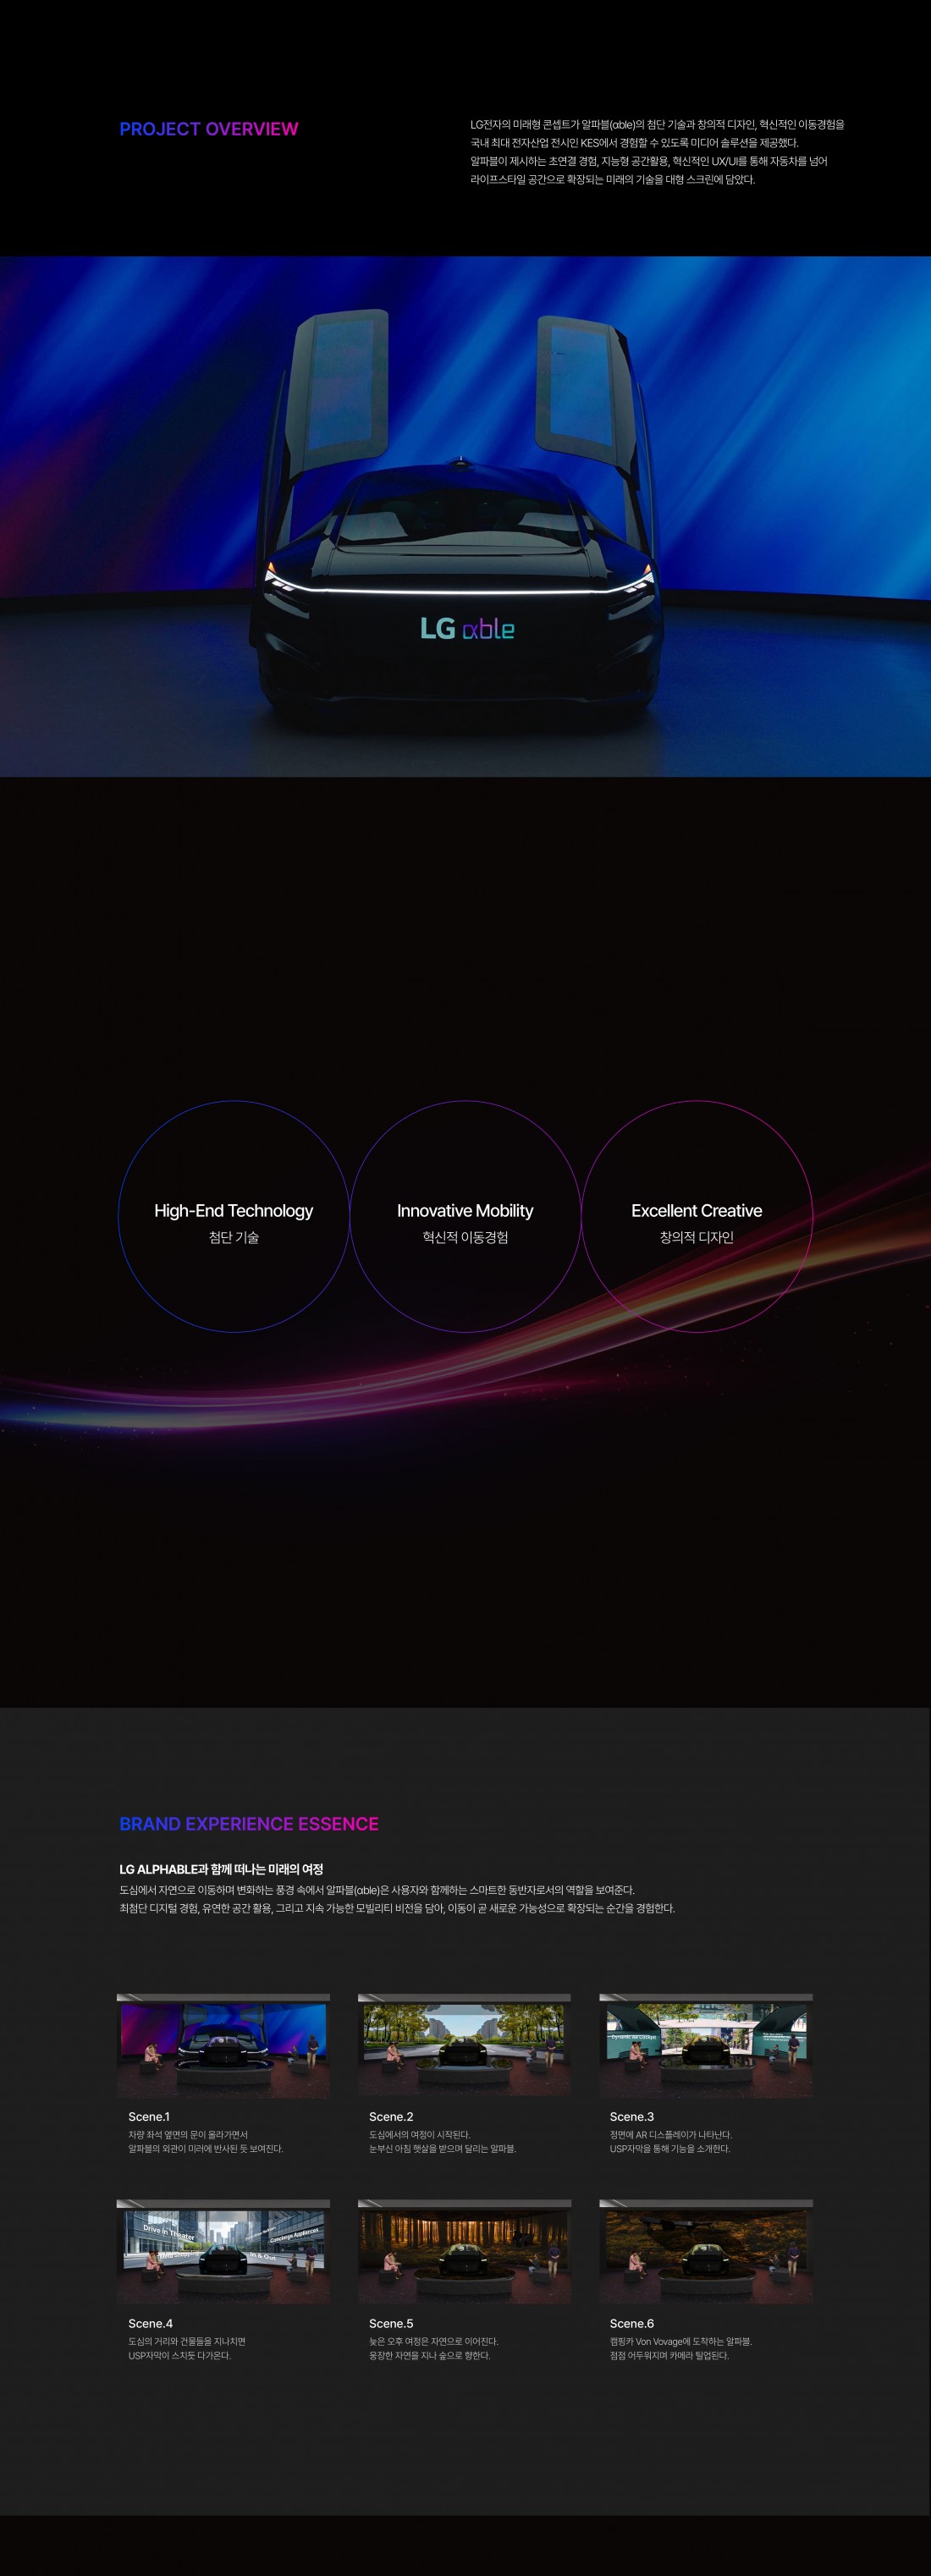Click the Scene.4 caption title
The image size is (931, 2576).
(150, 2323)
